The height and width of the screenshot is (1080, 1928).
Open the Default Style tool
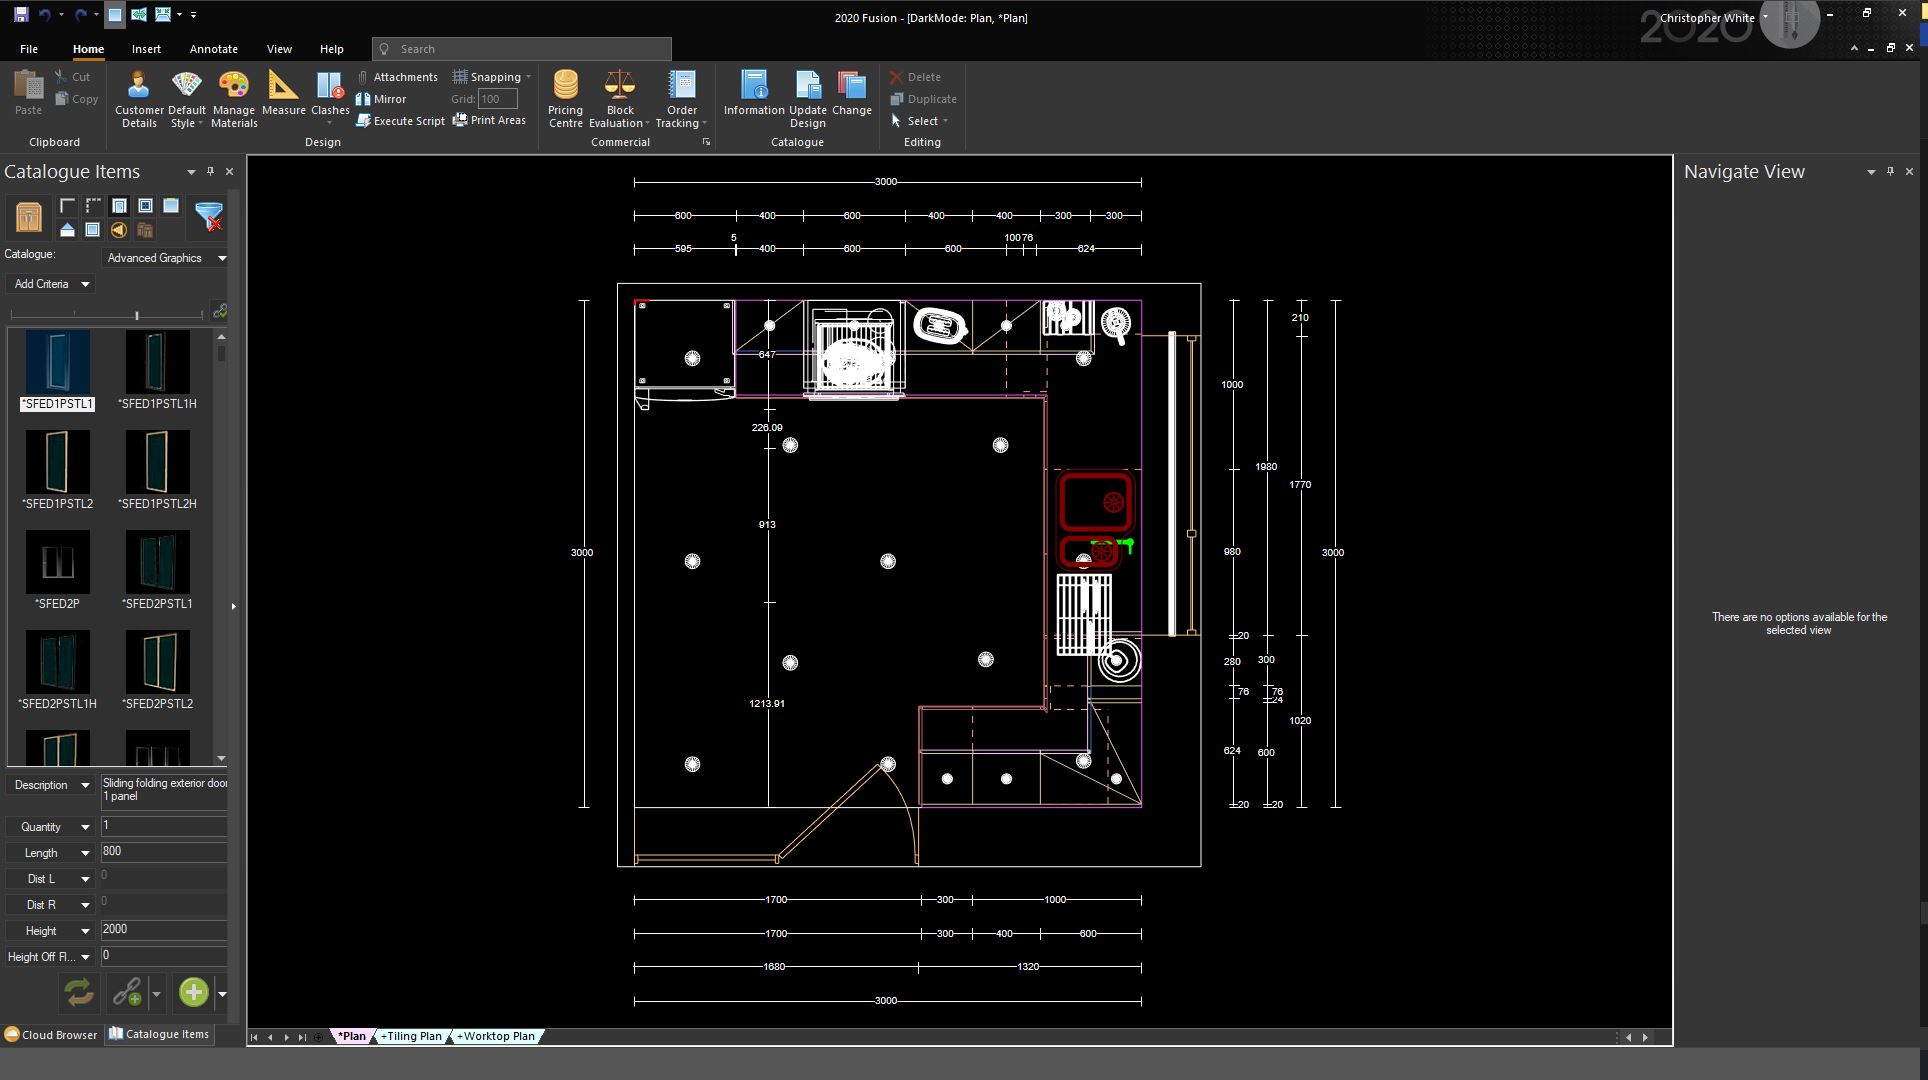186,100
